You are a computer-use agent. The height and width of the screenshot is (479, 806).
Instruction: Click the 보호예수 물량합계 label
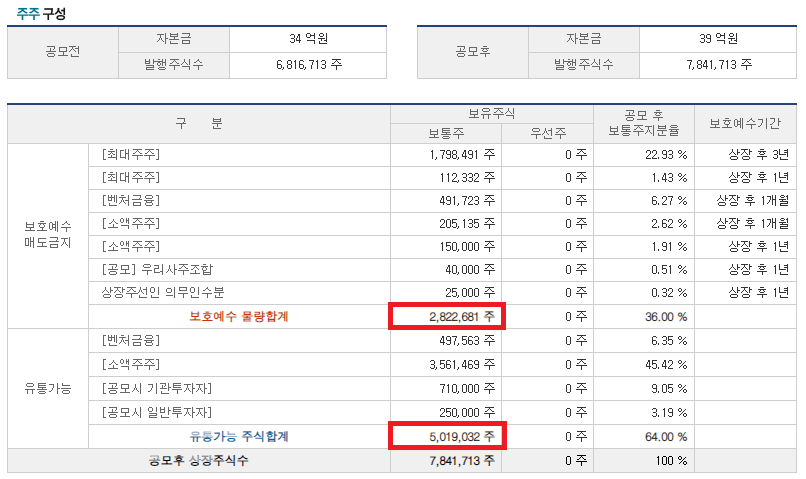[239, 317]
